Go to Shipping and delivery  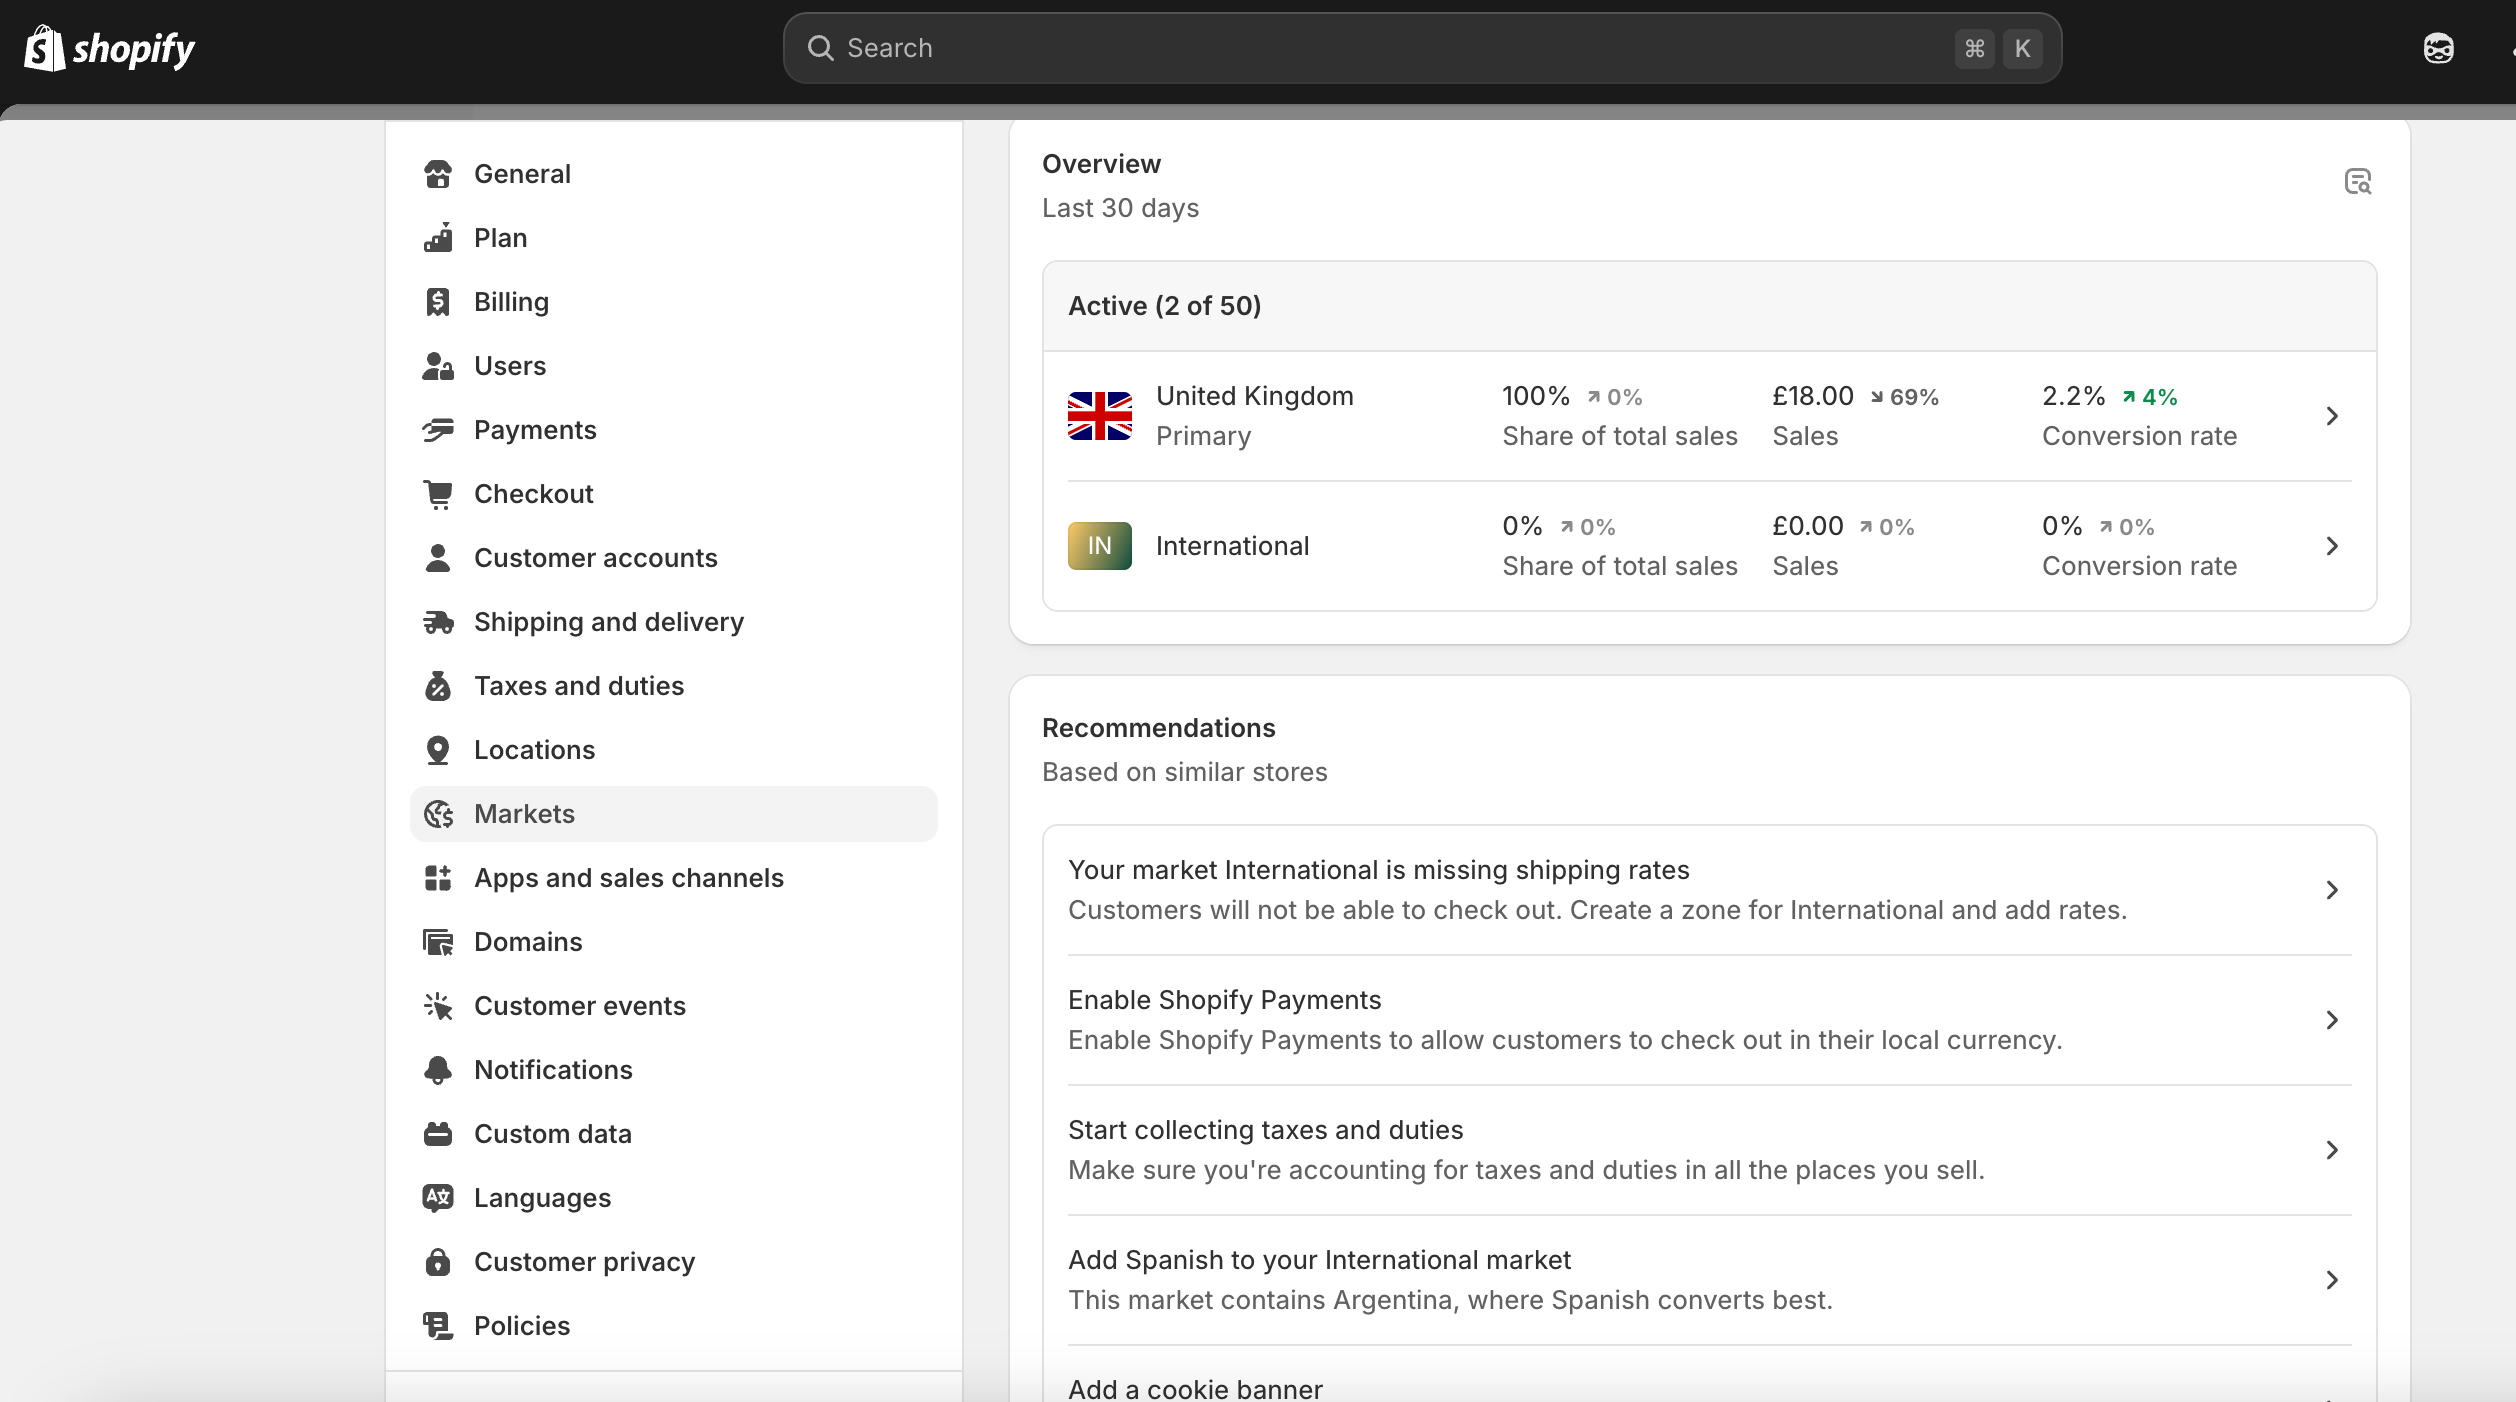pos(673,622)
